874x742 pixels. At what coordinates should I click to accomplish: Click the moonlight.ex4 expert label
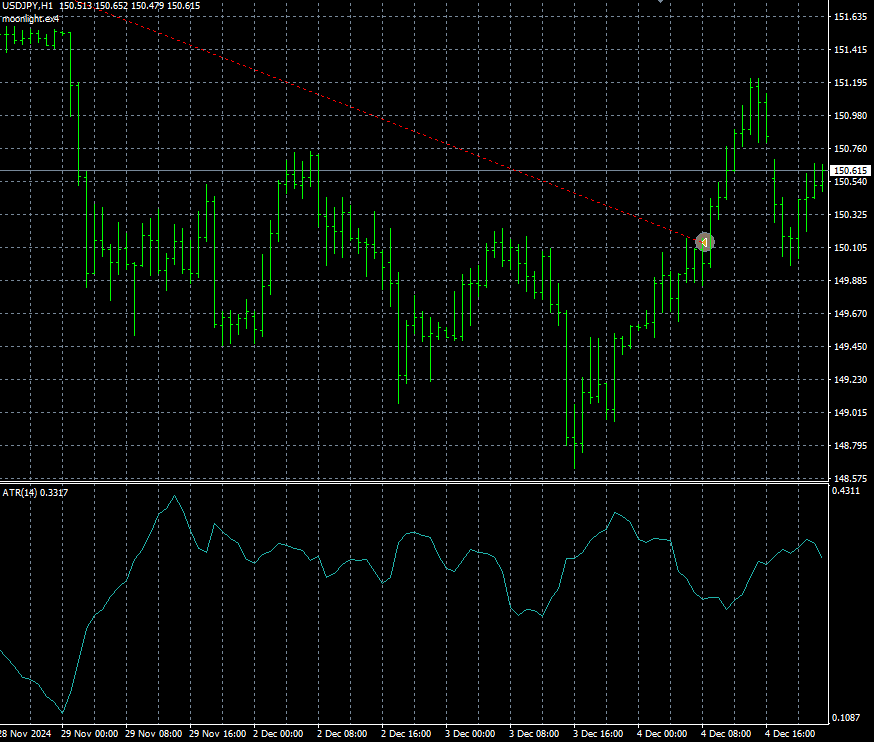click(31, 19)
